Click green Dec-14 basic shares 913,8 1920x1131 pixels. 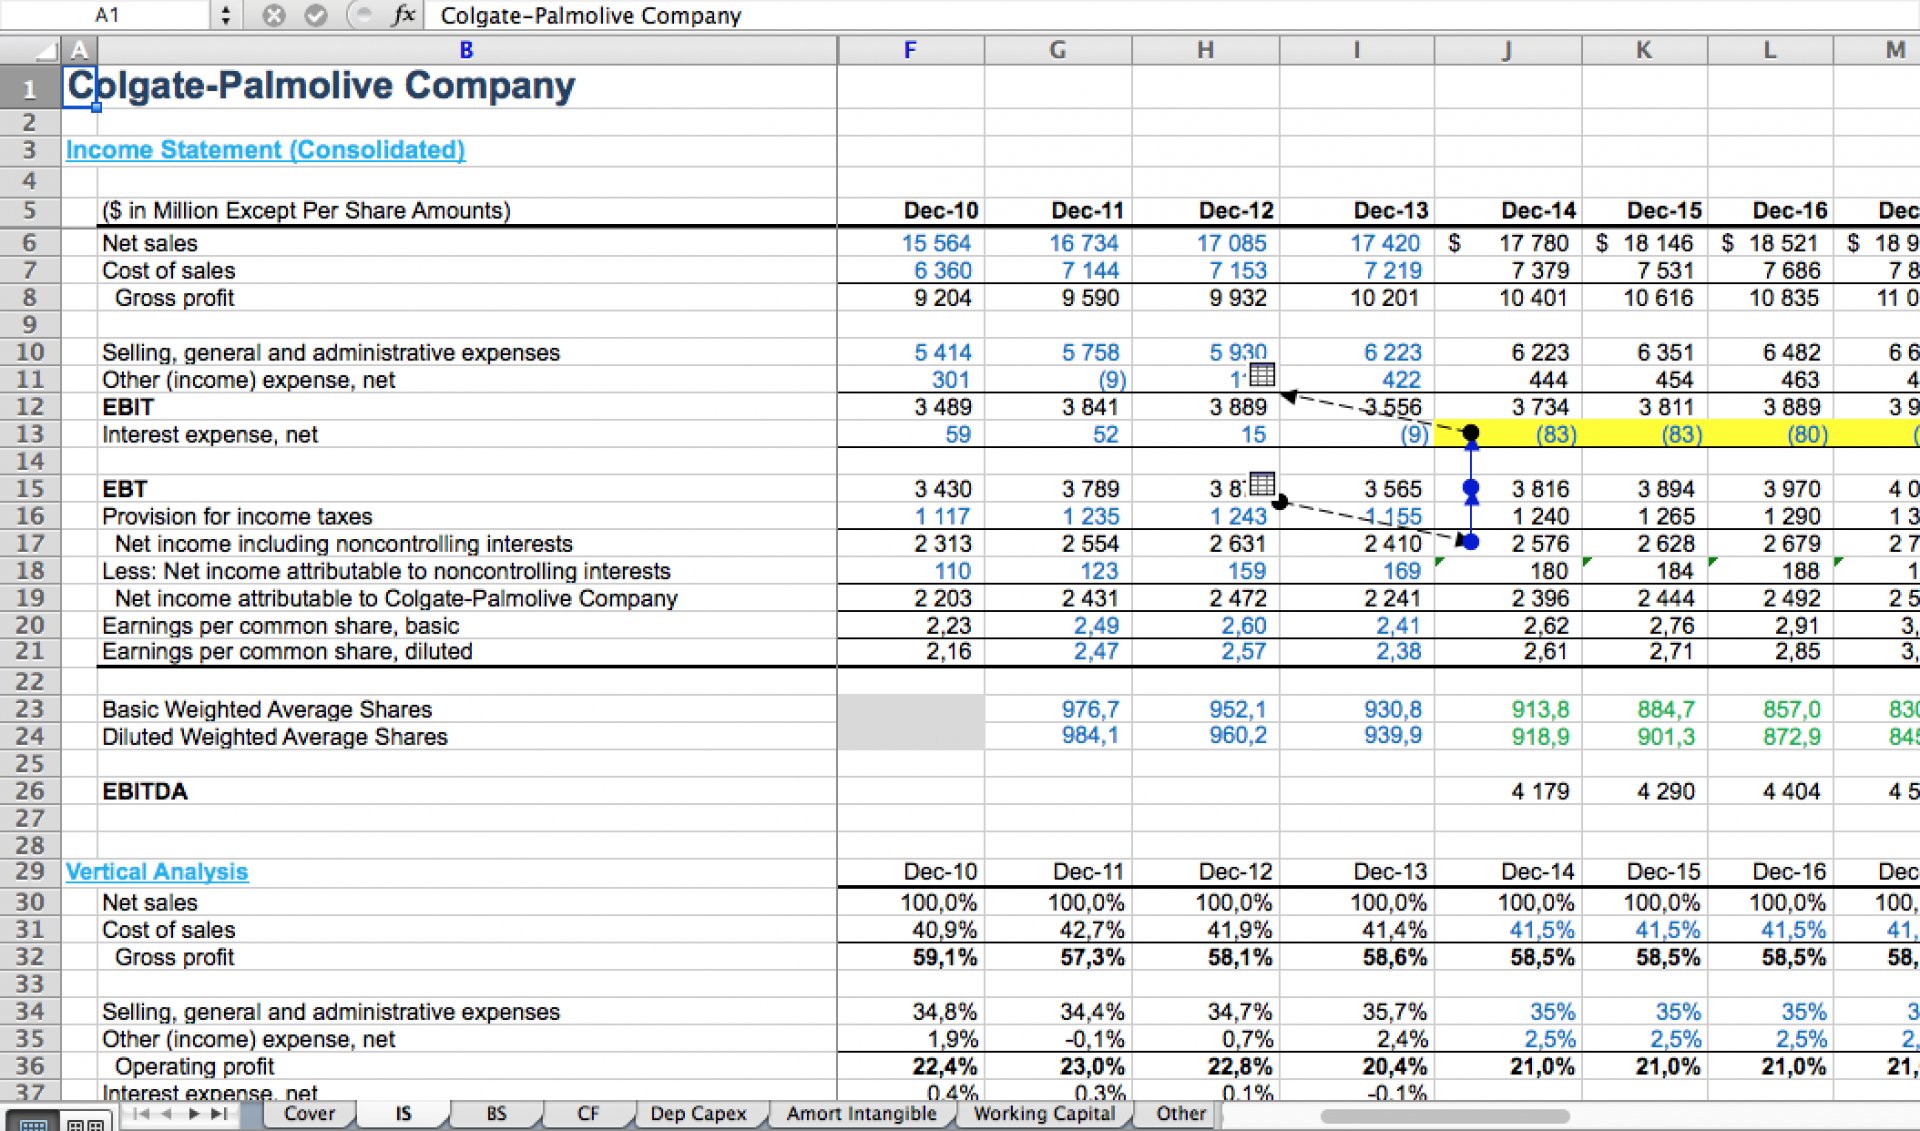pyautogui.click(x=1541, y=709)
